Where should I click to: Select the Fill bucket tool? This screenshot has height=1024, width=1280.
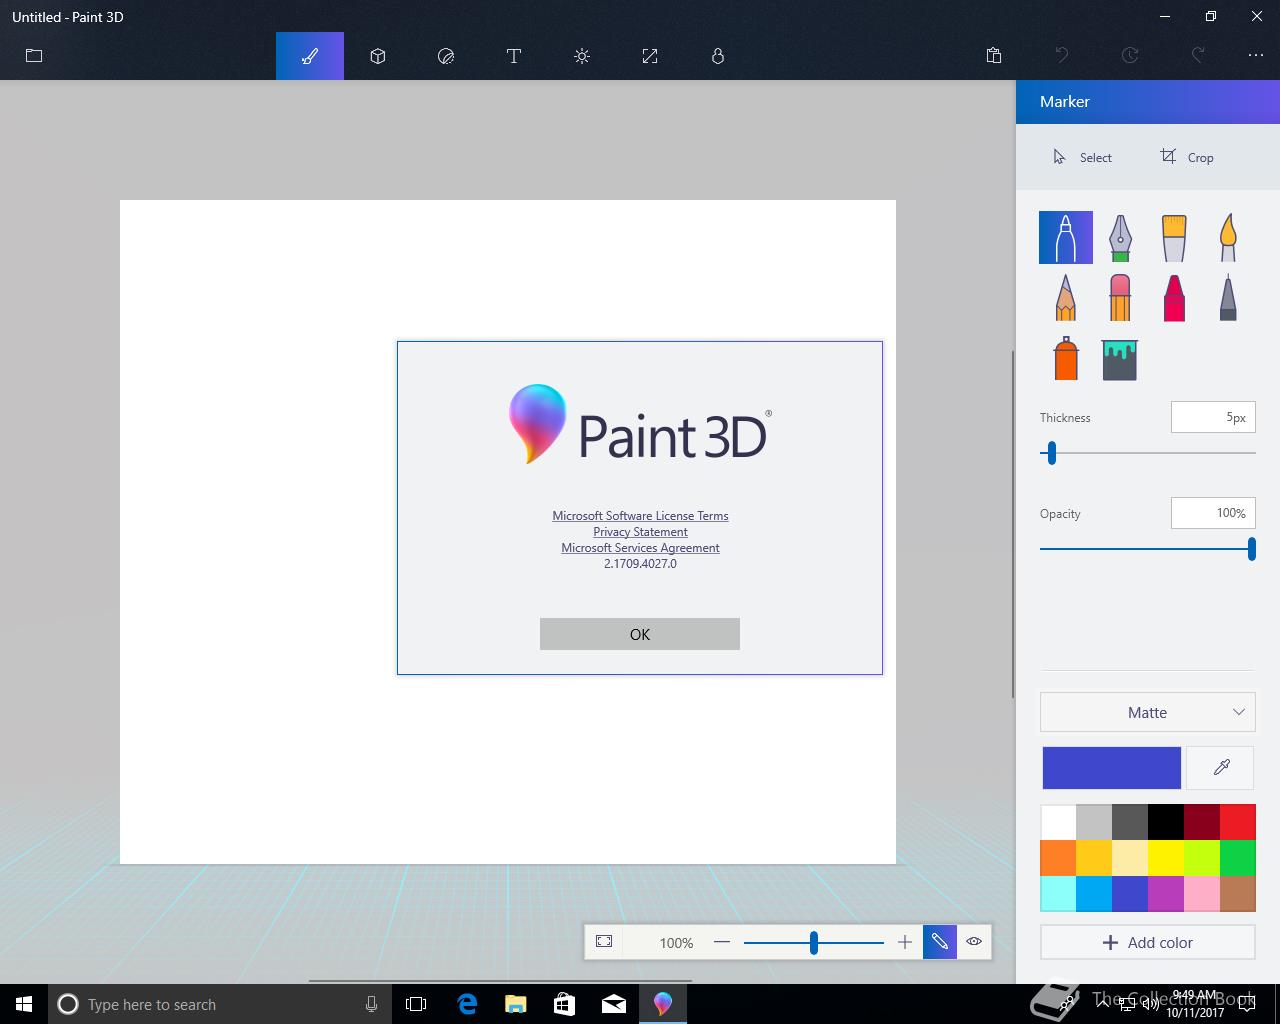pyautogui.click(x=1120, y=359)
